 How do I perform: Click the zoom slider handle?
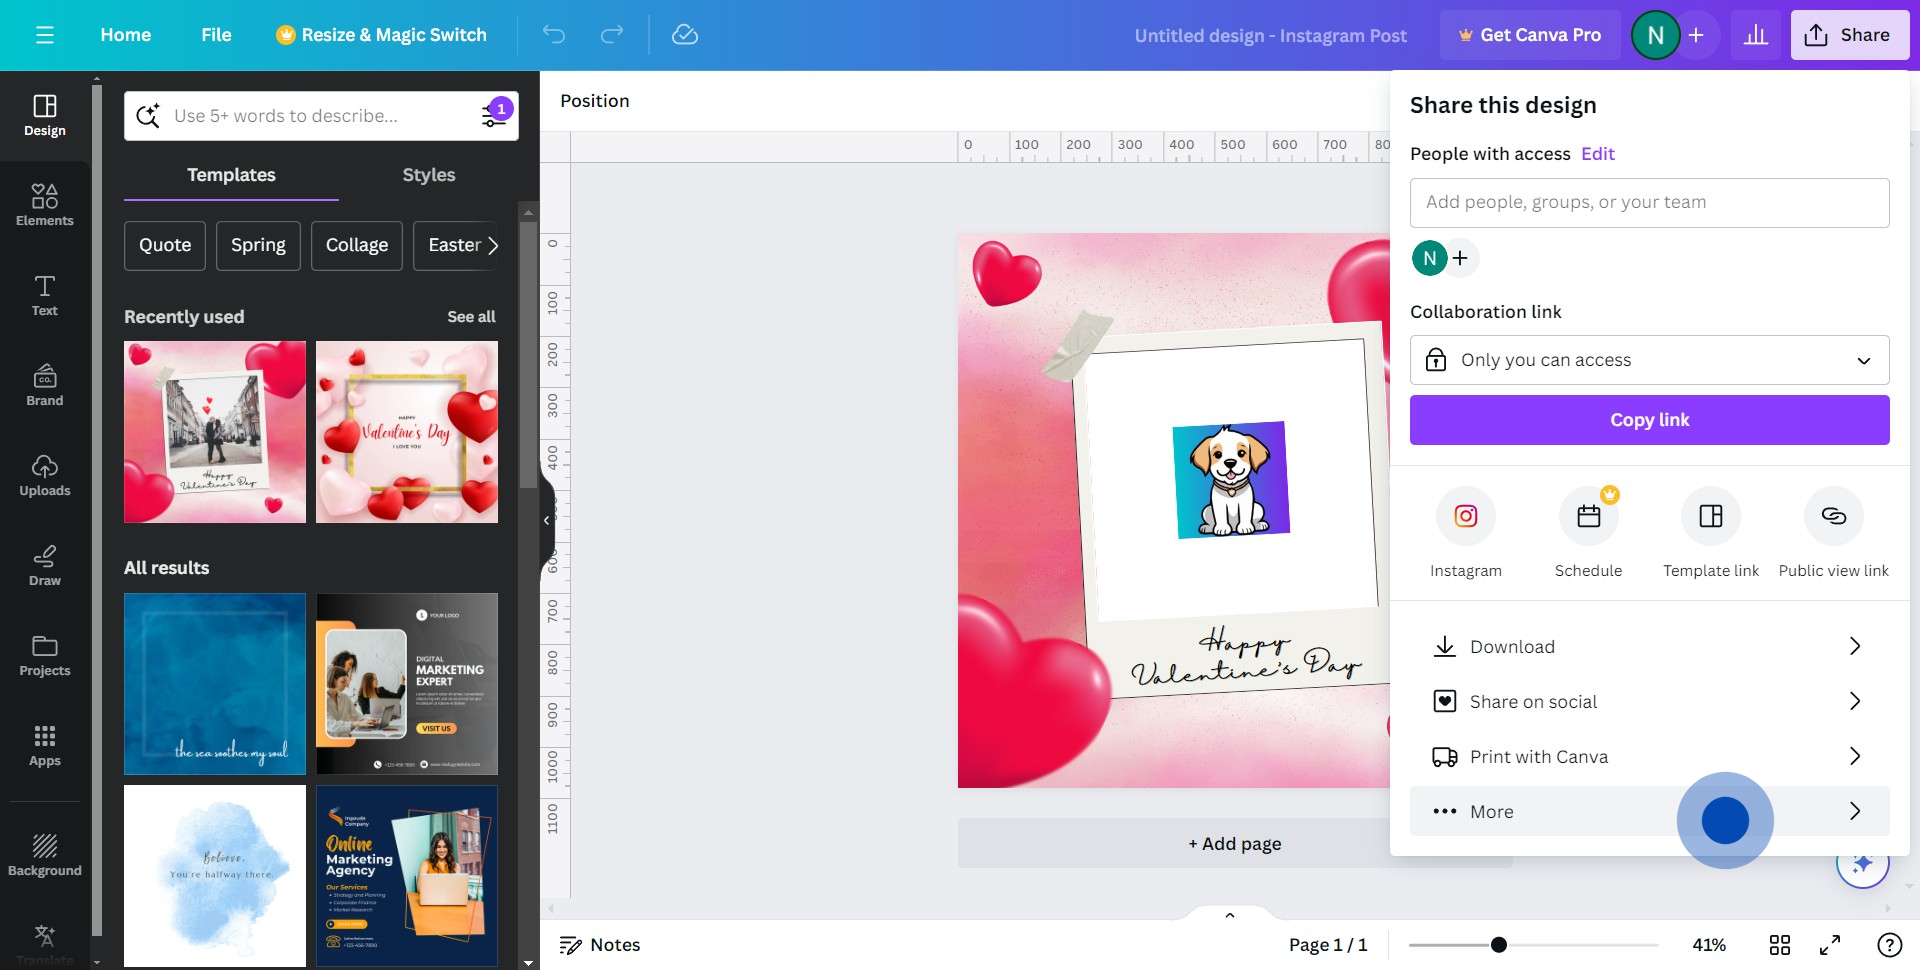[1498, 945]
